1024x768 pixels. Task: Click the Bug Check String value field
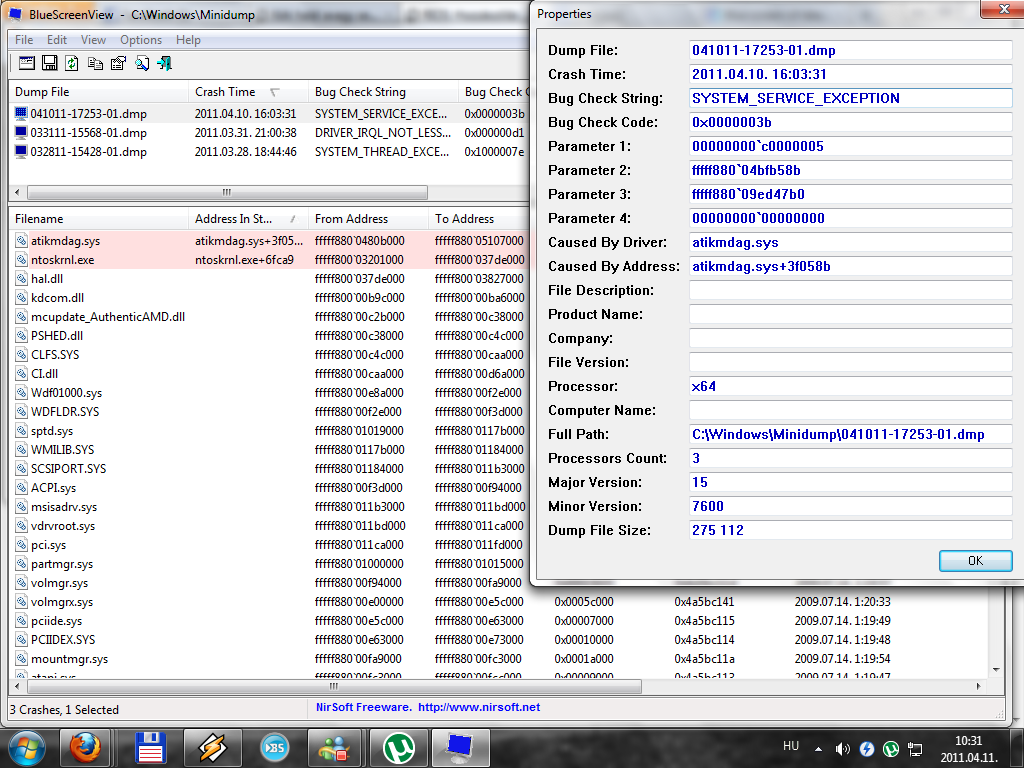point(850,99)
